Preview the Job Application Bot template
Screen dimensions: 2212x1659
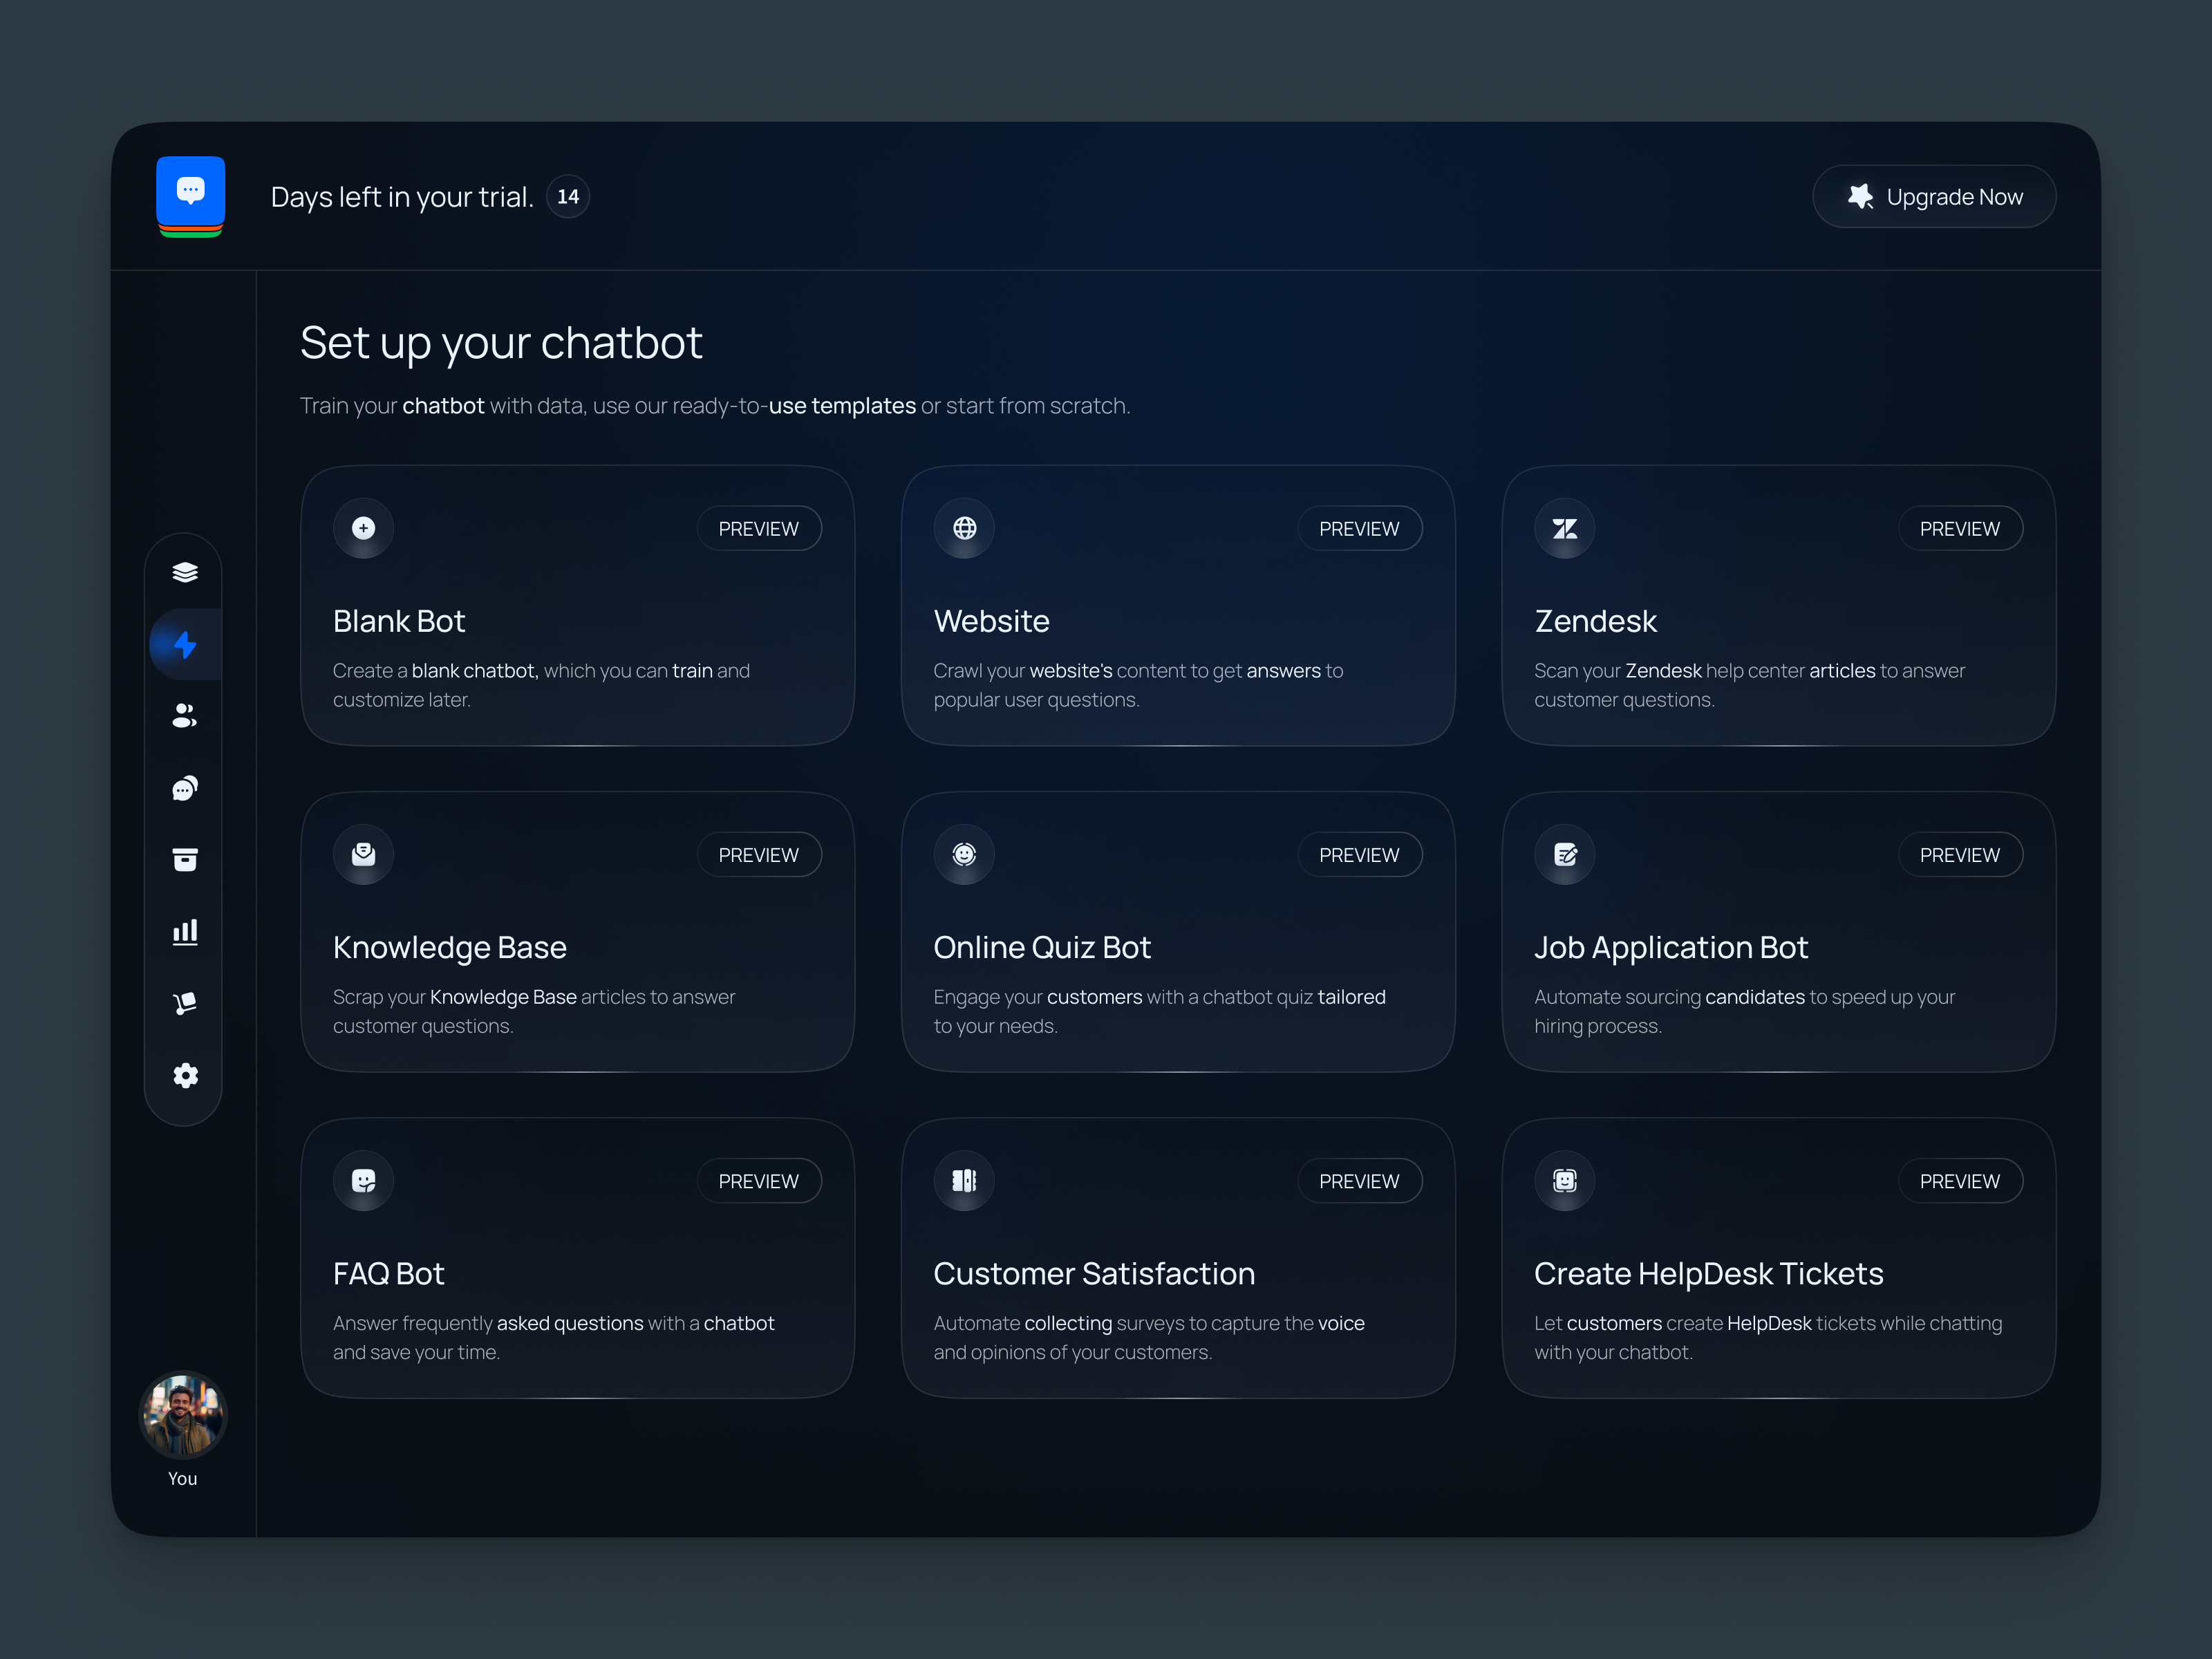click(1960, 854)
